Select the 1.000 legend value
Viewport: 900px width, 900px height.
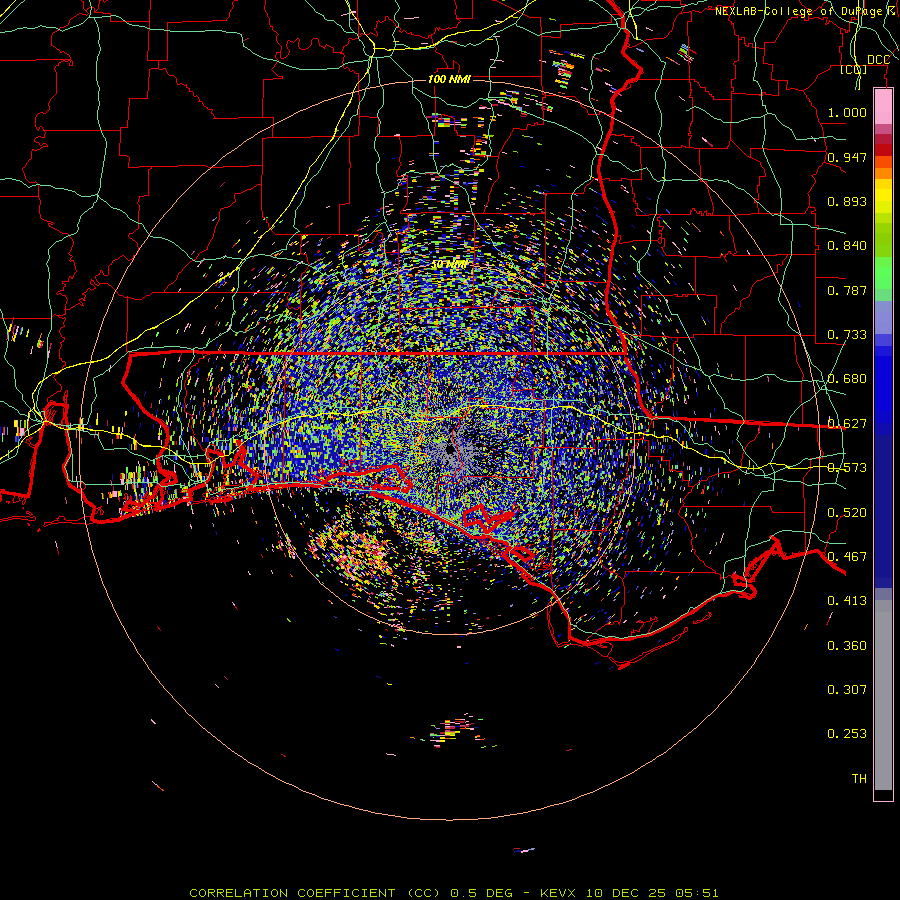pos(847,112)
